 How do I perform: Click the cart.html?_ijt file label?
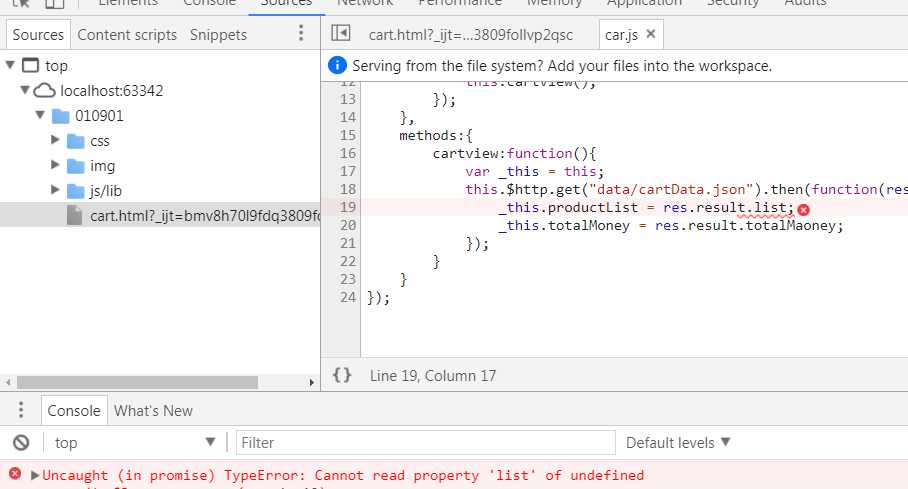pos(205,216)
